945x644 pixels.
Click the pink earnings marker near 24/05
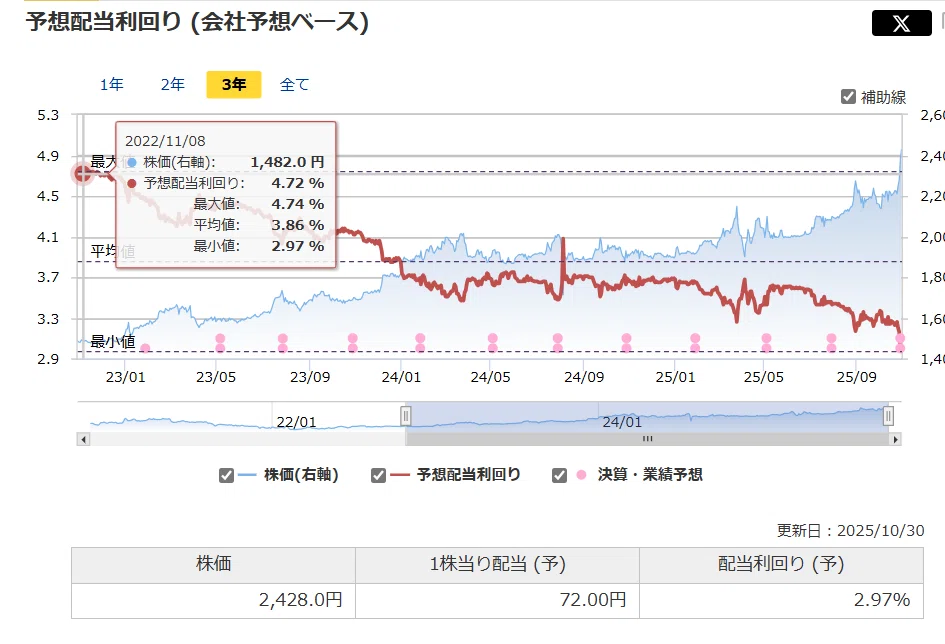[492, 343]
